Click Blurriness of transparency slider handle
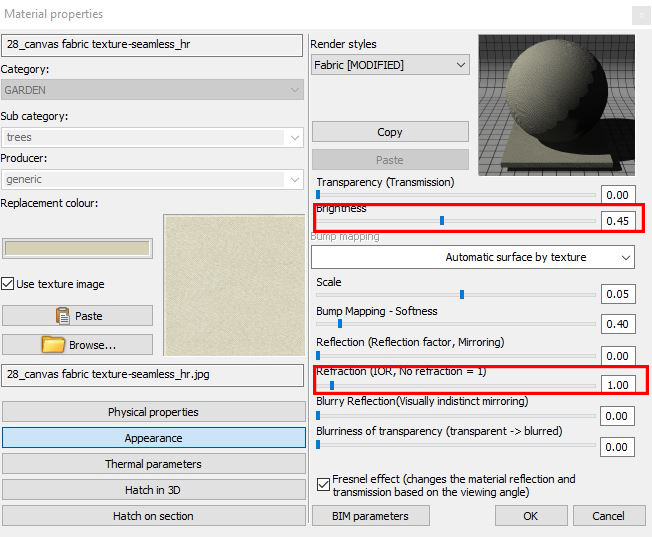Viewport: 652px width, 537px height. click(x=318, y=445)
